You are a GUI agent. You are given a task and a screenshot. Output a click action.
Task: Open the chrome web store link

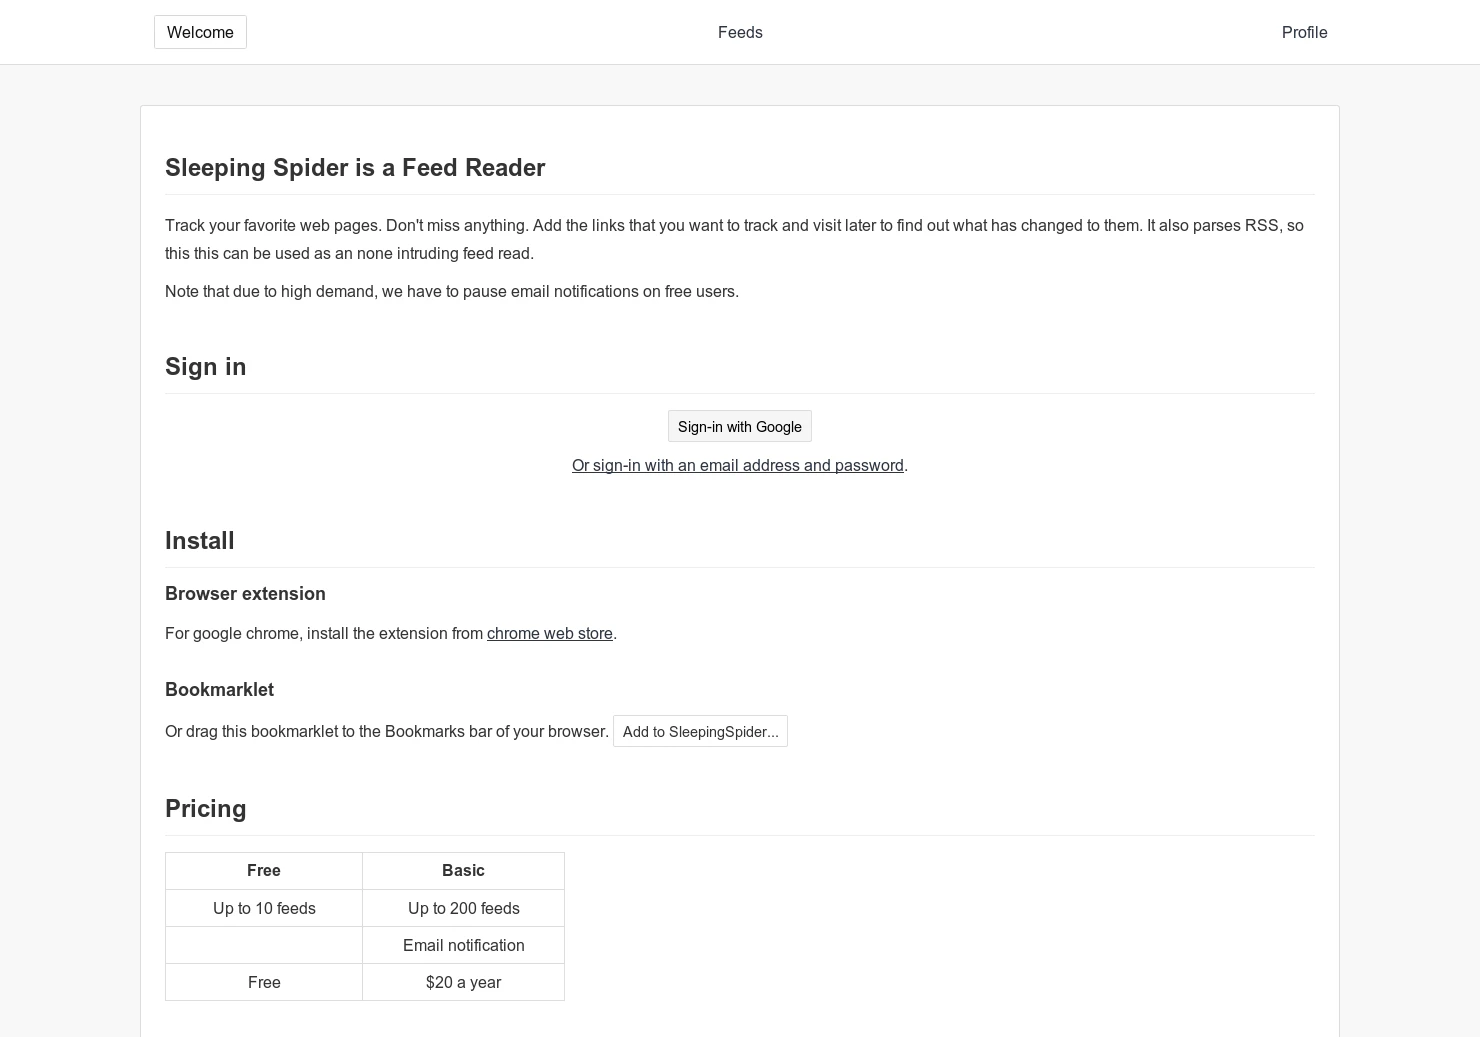(x=549, y=633)
